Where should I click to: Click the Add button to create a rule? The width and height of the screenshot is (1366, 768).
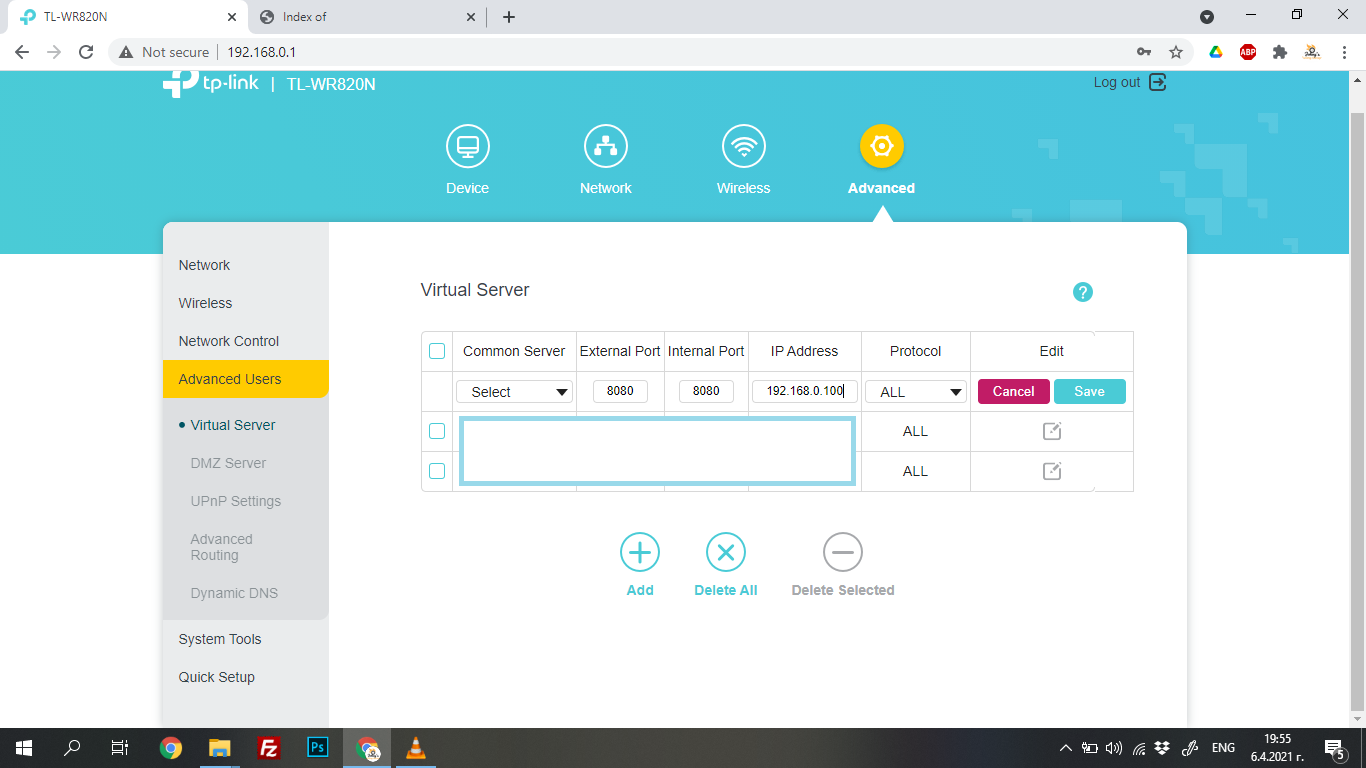point(639,551)
